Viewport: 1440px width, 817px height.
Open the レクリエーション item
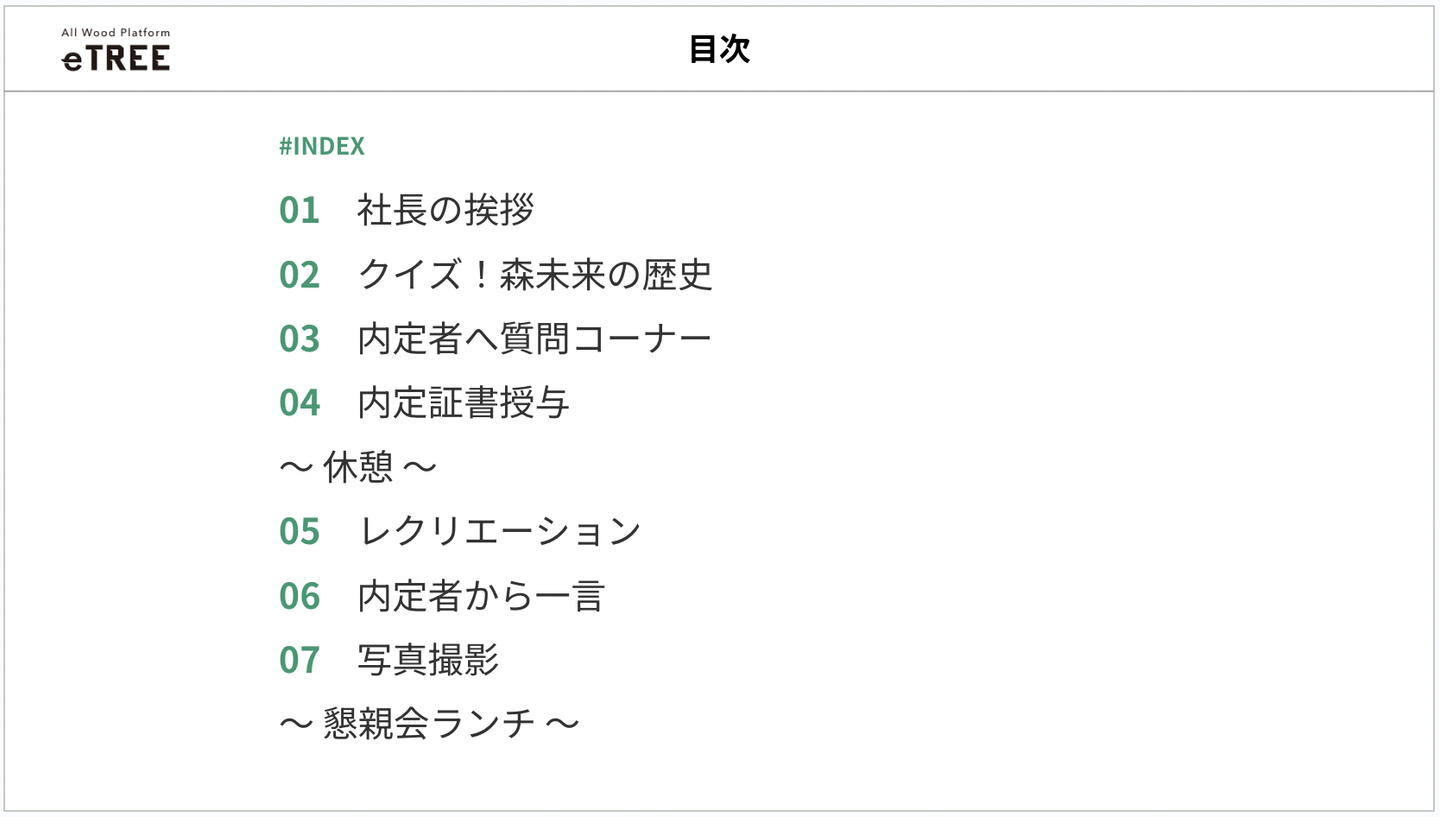pos(499,530)
